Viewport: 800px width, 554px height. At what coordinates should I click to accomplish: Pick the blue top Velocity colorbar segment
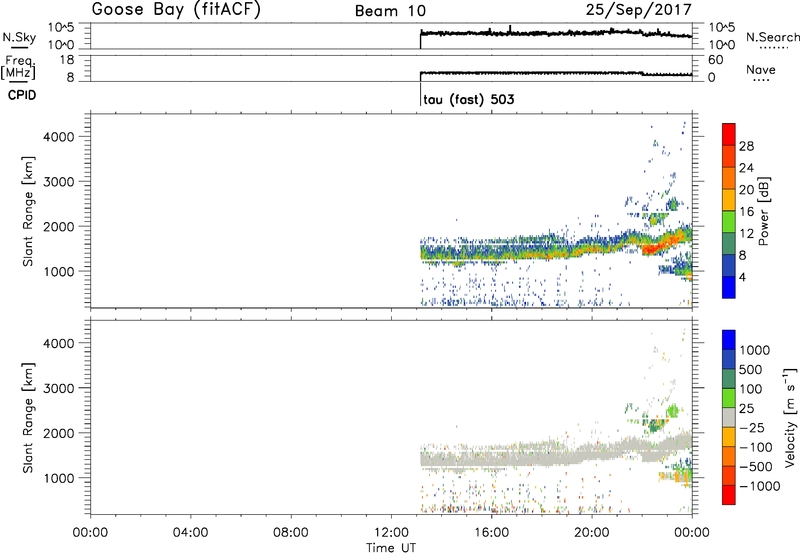click(x=730, y=340)
